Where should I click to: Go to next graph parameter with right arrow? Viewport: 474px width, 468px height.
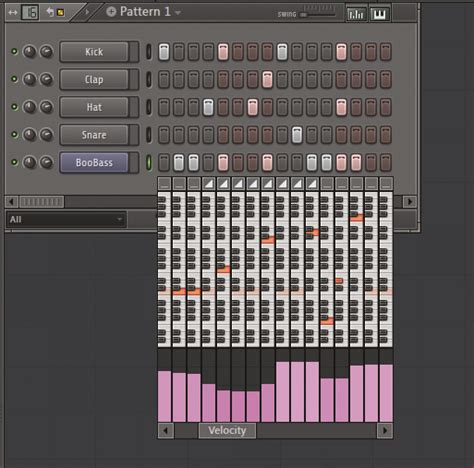pyautogui.click(x=385, y=431)
